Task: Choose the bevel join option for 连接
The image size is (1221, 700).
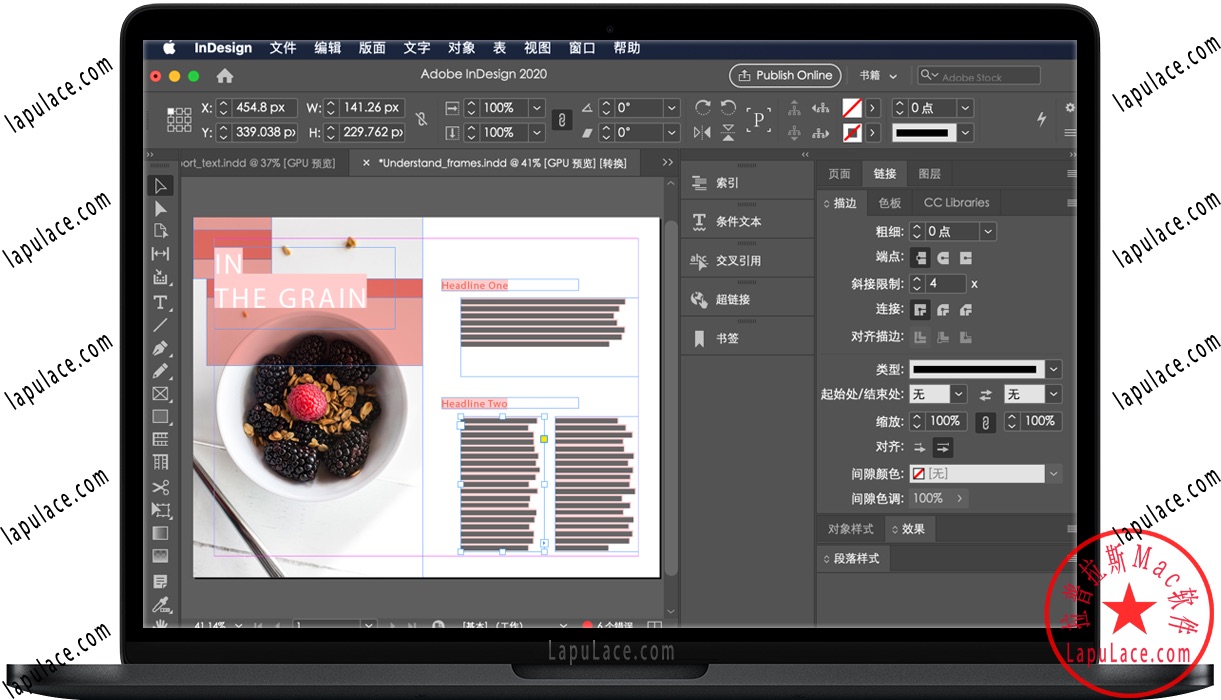Action: tap(965, 310)
